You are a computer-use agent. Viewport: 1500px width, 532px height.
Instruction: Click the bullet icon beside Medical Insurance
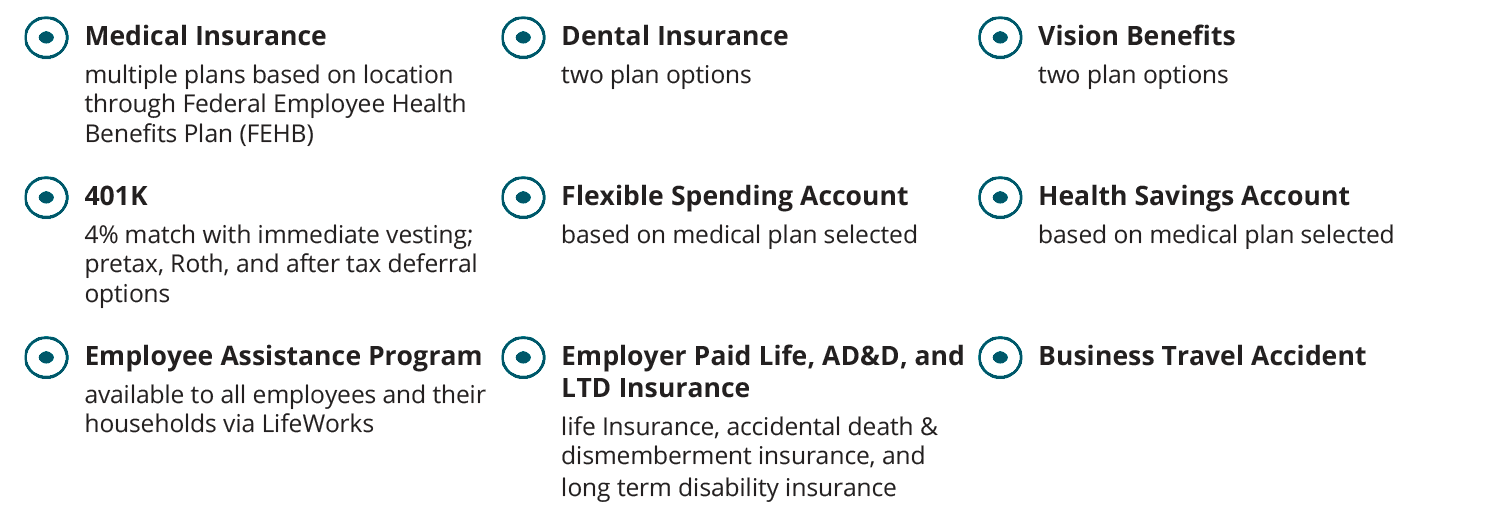click(x=46, y=38)
